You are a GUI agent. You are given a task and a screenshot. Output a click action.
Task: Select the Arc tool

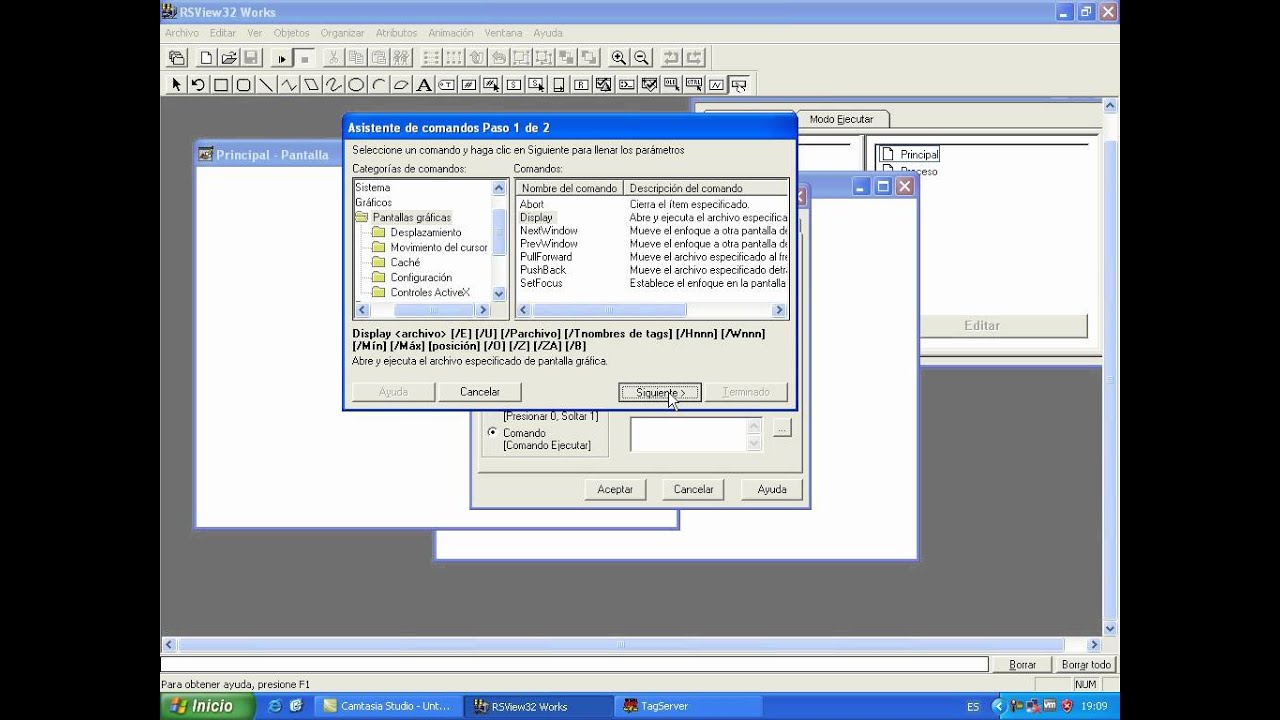click(379, 85)
